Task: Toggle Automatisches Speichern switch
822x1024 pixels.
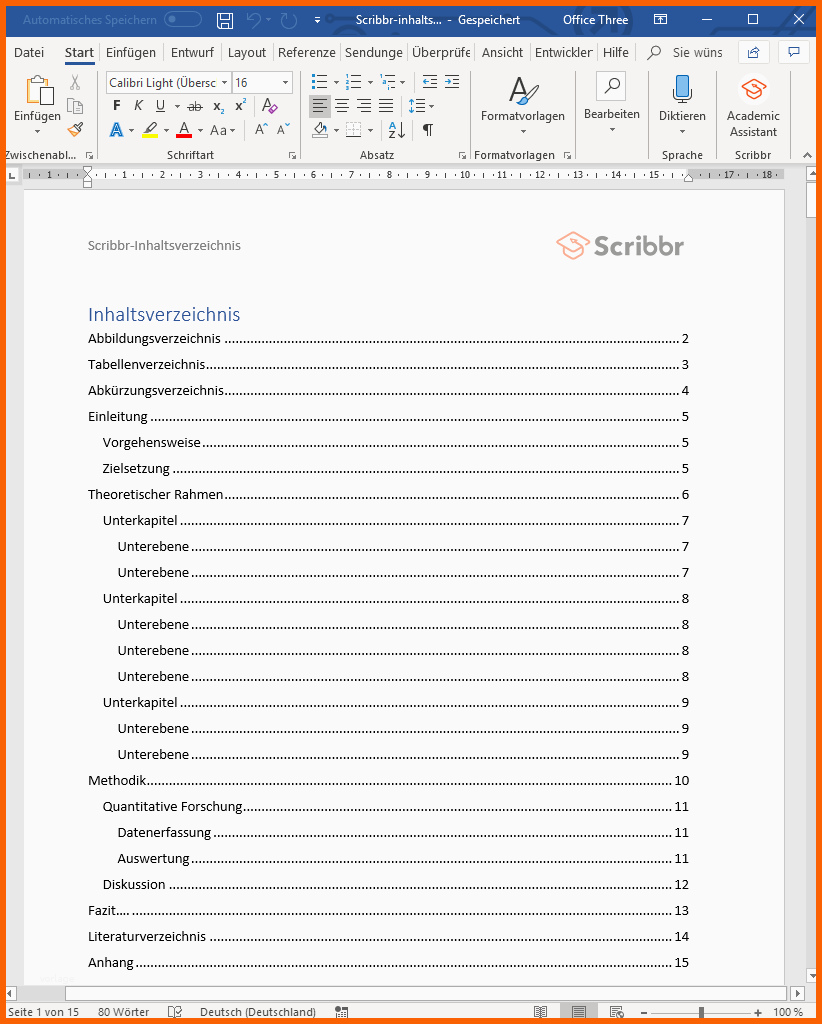Action: click(183, 20)
